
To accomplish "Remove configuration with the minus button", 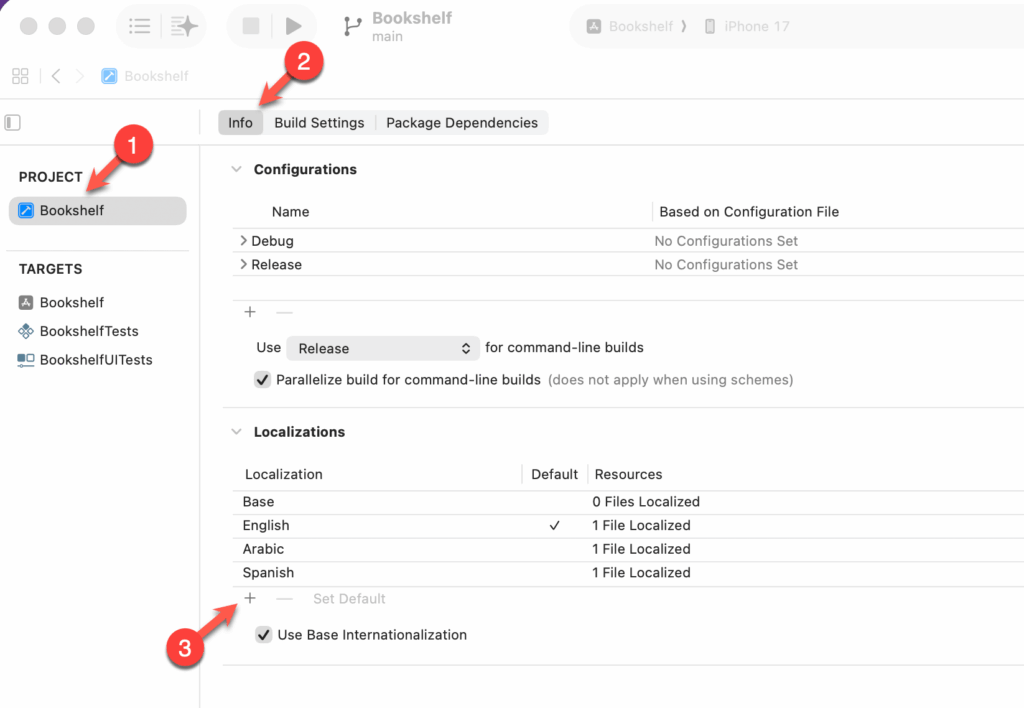I will coord(284,312).
